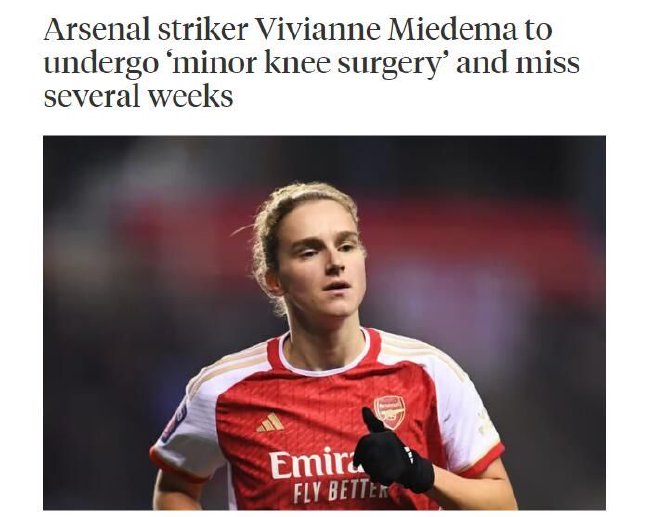Click the Arsenal crest on the jersey
This screenshot has height=517, width=650.
pos(389,411)
